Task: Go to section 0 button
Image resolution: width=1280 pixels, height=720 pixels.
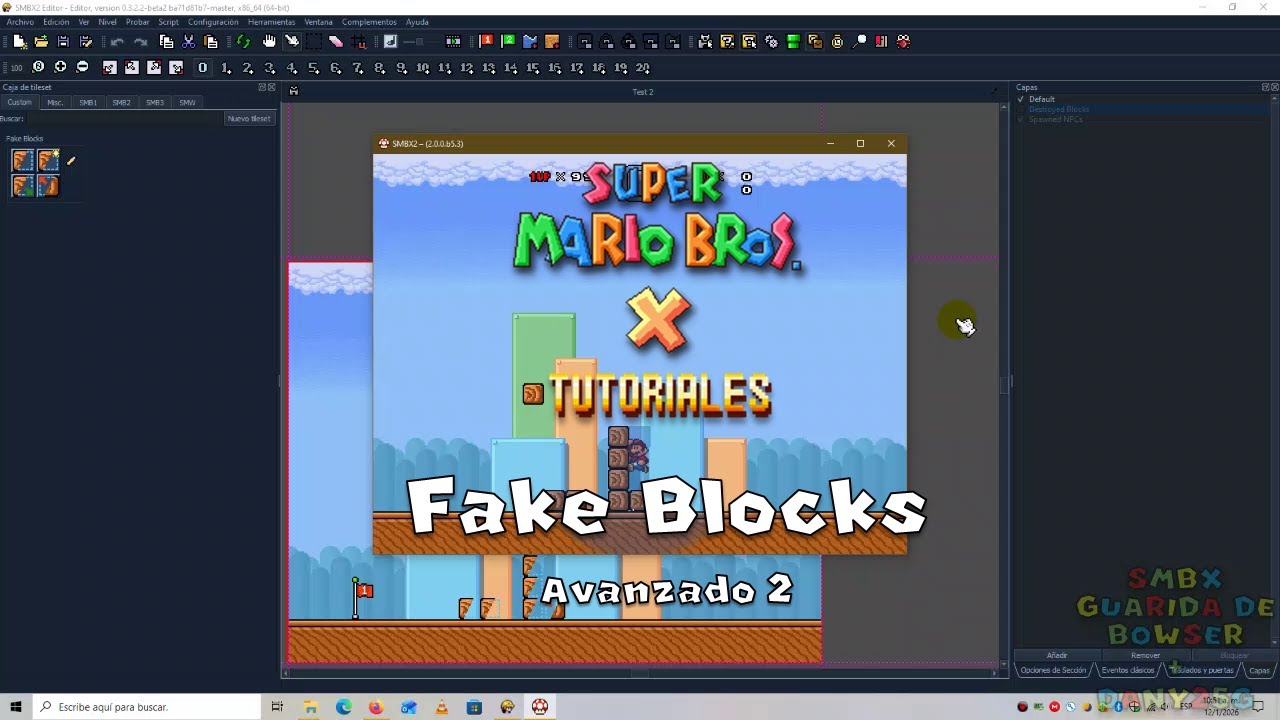Action: point(203,68)
